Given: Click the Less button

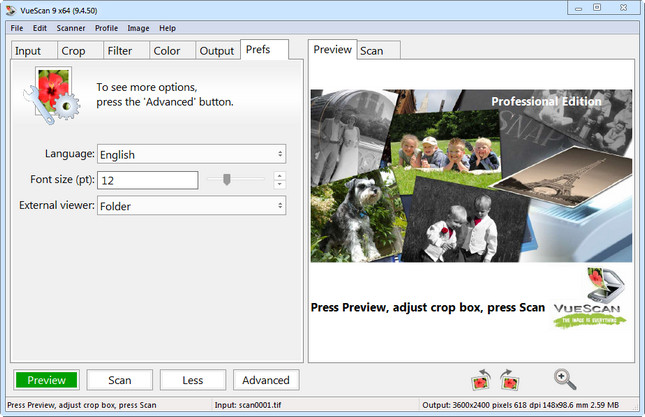Looking at the screenshot, I should pyautogui.click(x=193, y=380).
